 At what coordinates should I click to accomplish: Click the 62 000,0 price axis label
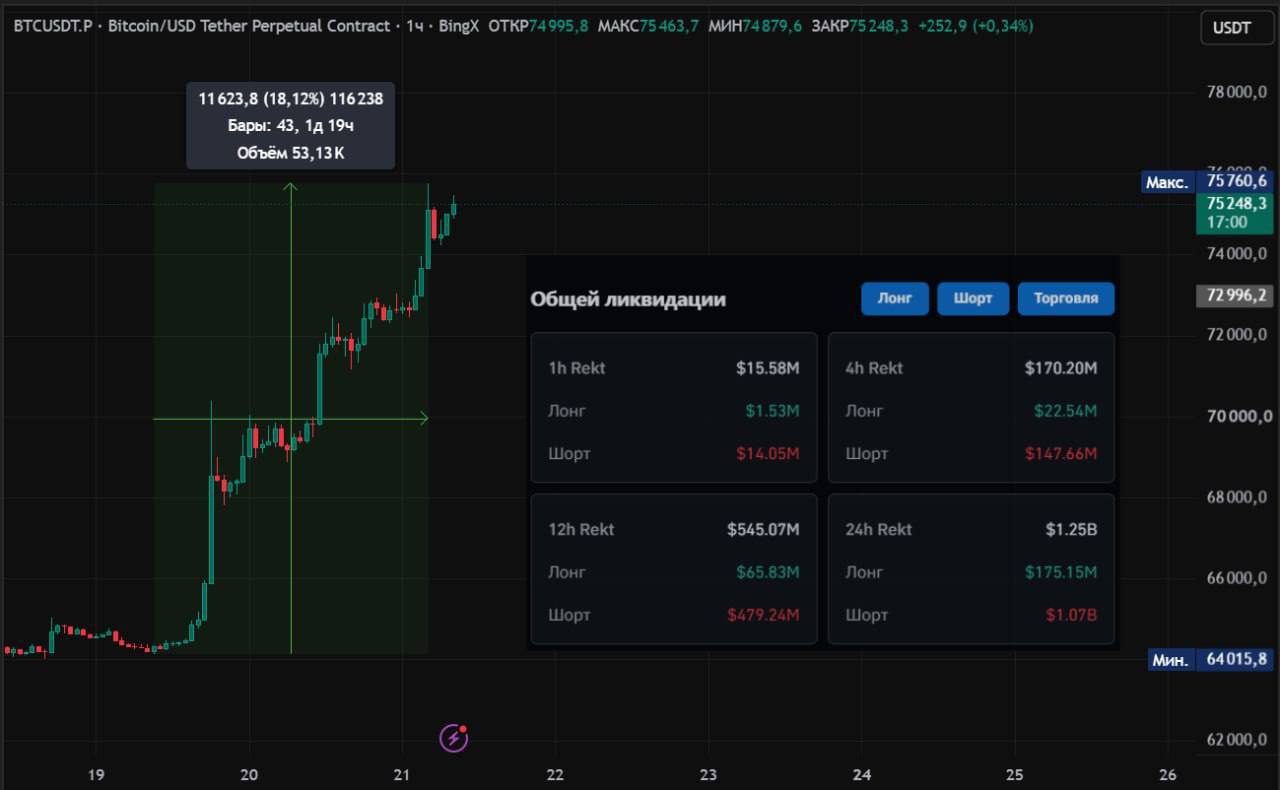coord(1236,740)
